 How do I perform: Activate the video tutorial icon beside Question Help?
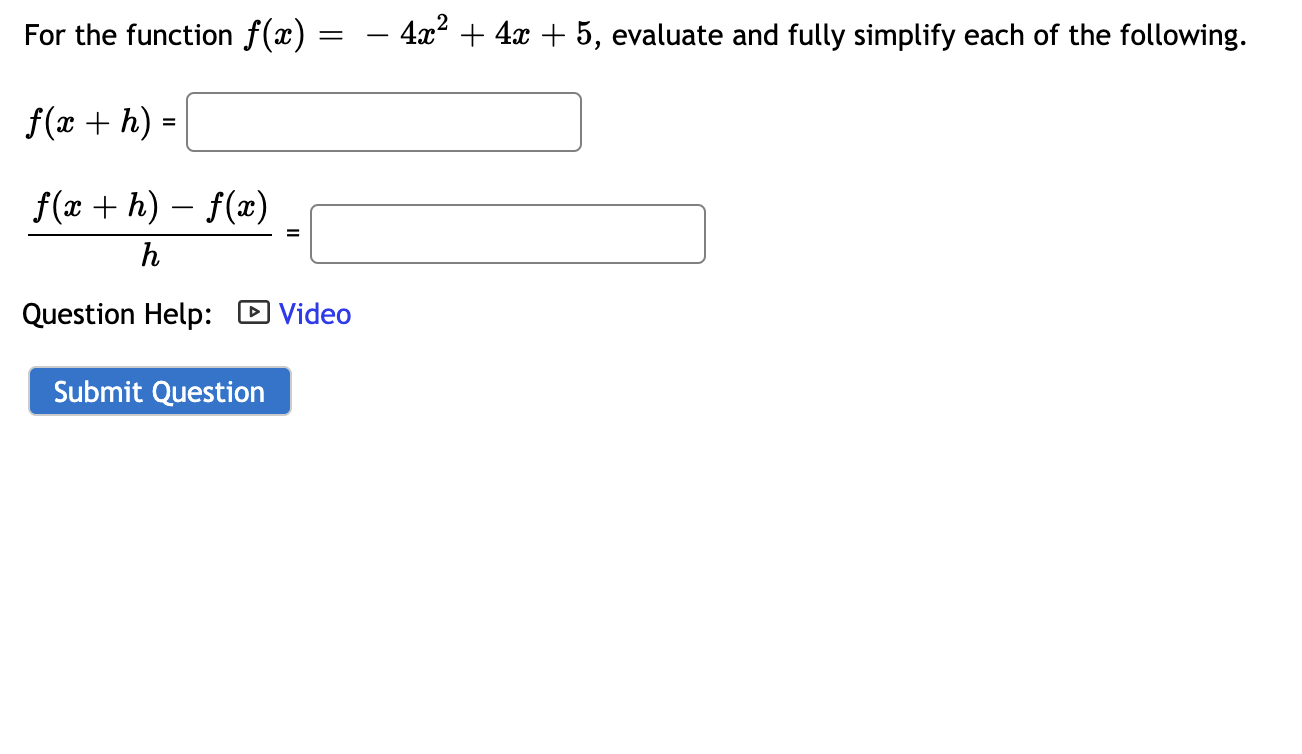pyautogui.click(x=254, y=313)
